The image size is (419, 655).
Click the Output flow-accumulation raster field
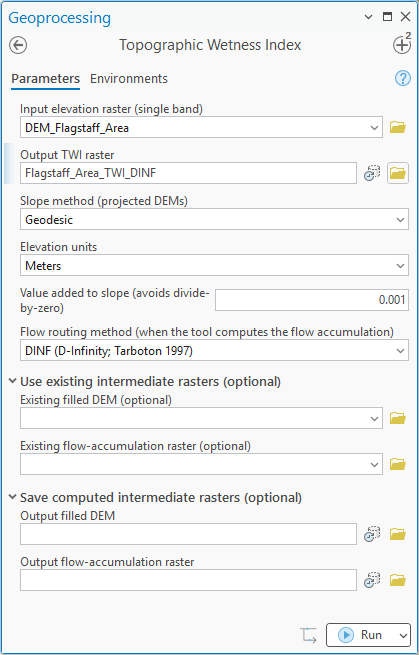(188, 580)
